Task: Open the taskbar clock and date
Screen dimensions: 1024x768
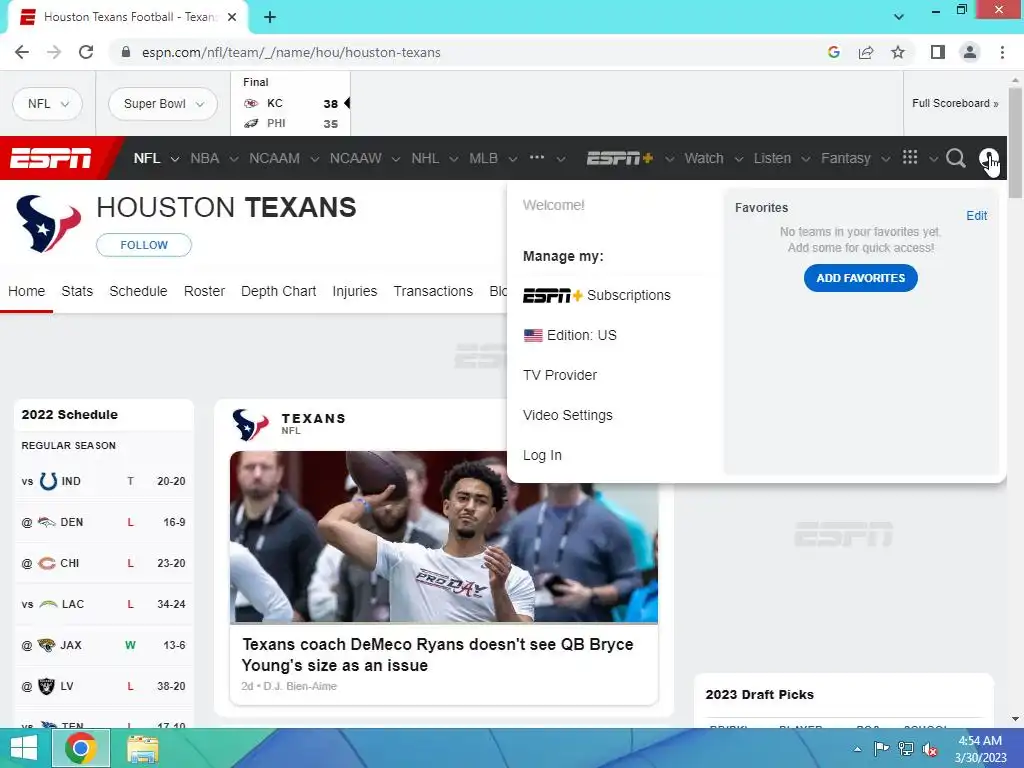Action: pos(980,749)
